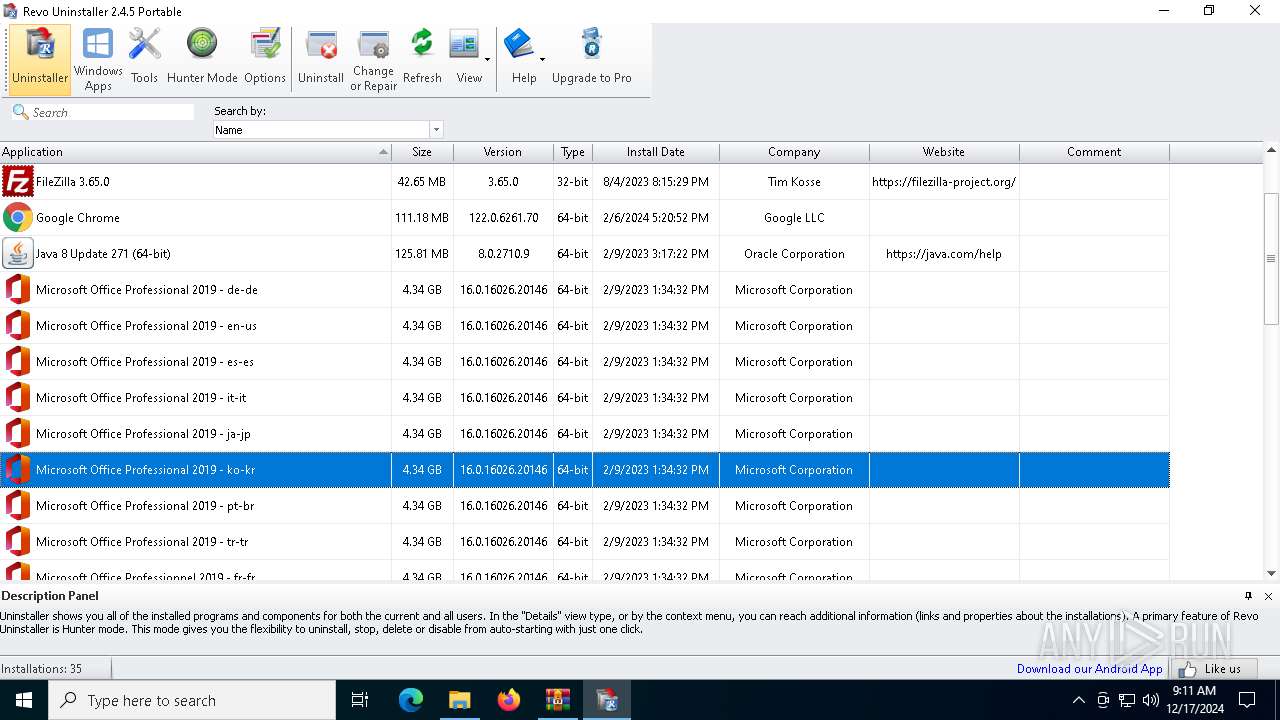This screenshot has height=720, width=1280.
Task: Open the Search by Name combo box
Action: coord(328,130)
